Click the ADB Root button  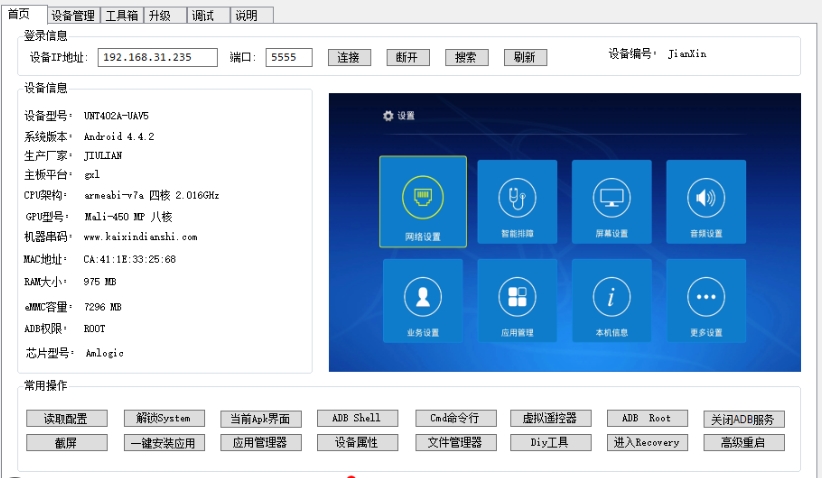click(x=647, y=418)
